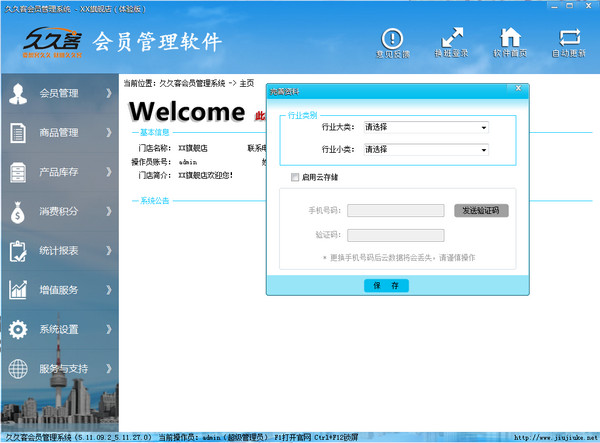Go to 软件首页 home icon
Image resolution: width=600 pixels, height=443 pixels.
click(509, 39)
